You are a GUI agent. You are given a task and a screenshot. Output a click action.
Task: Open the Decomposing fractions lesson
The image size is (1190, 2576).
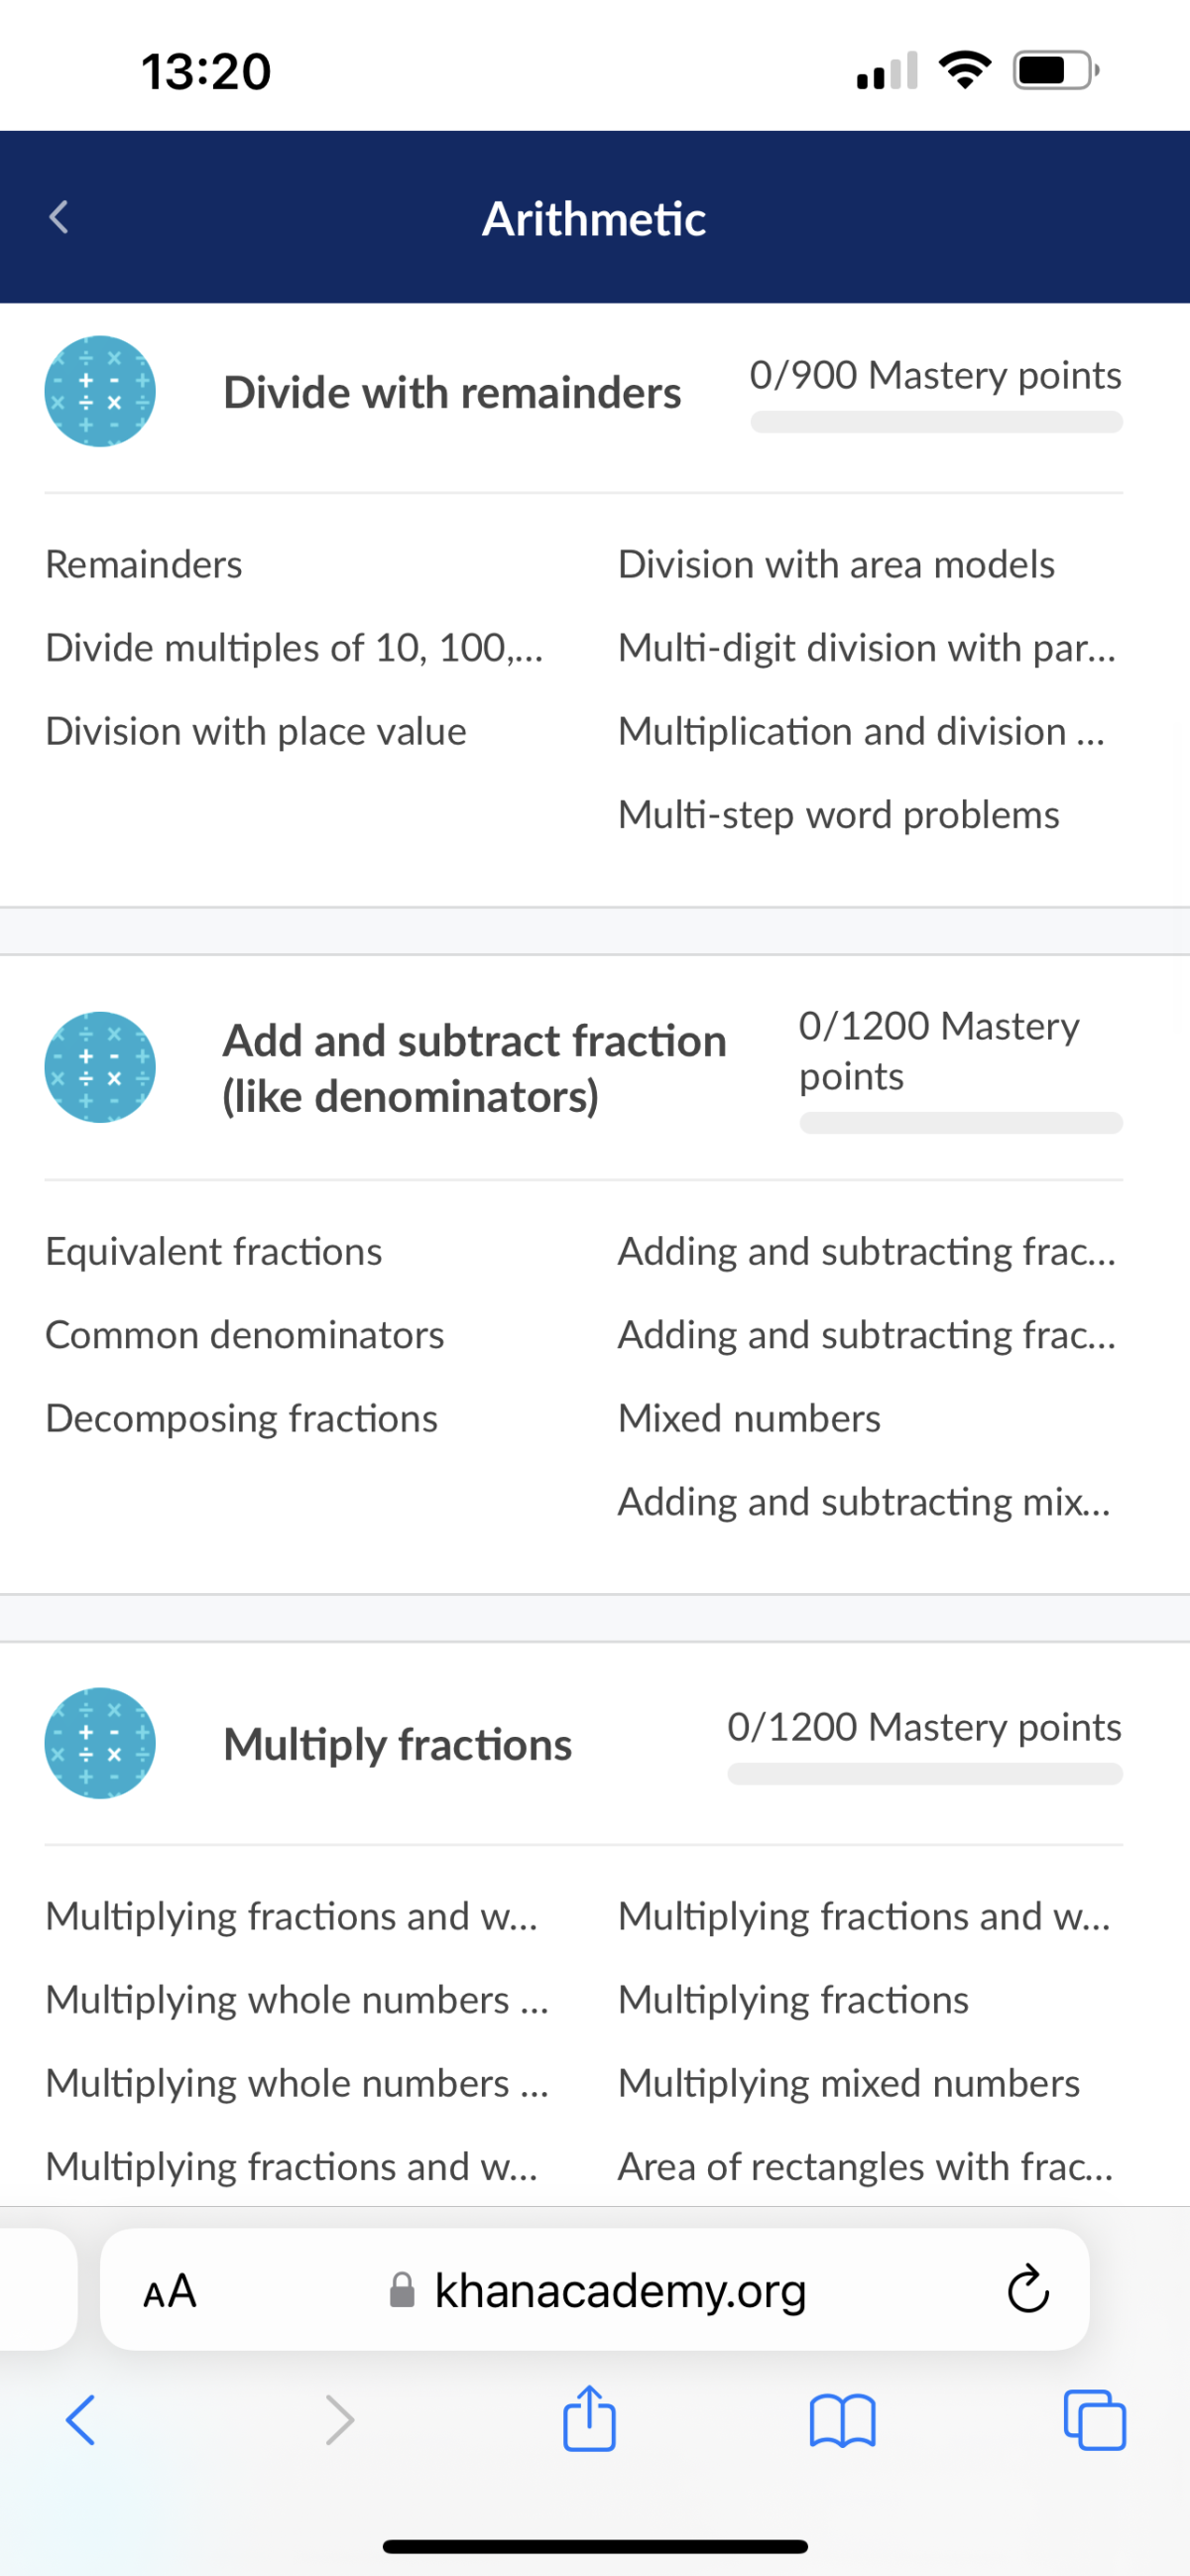(x=242, y=1418)
